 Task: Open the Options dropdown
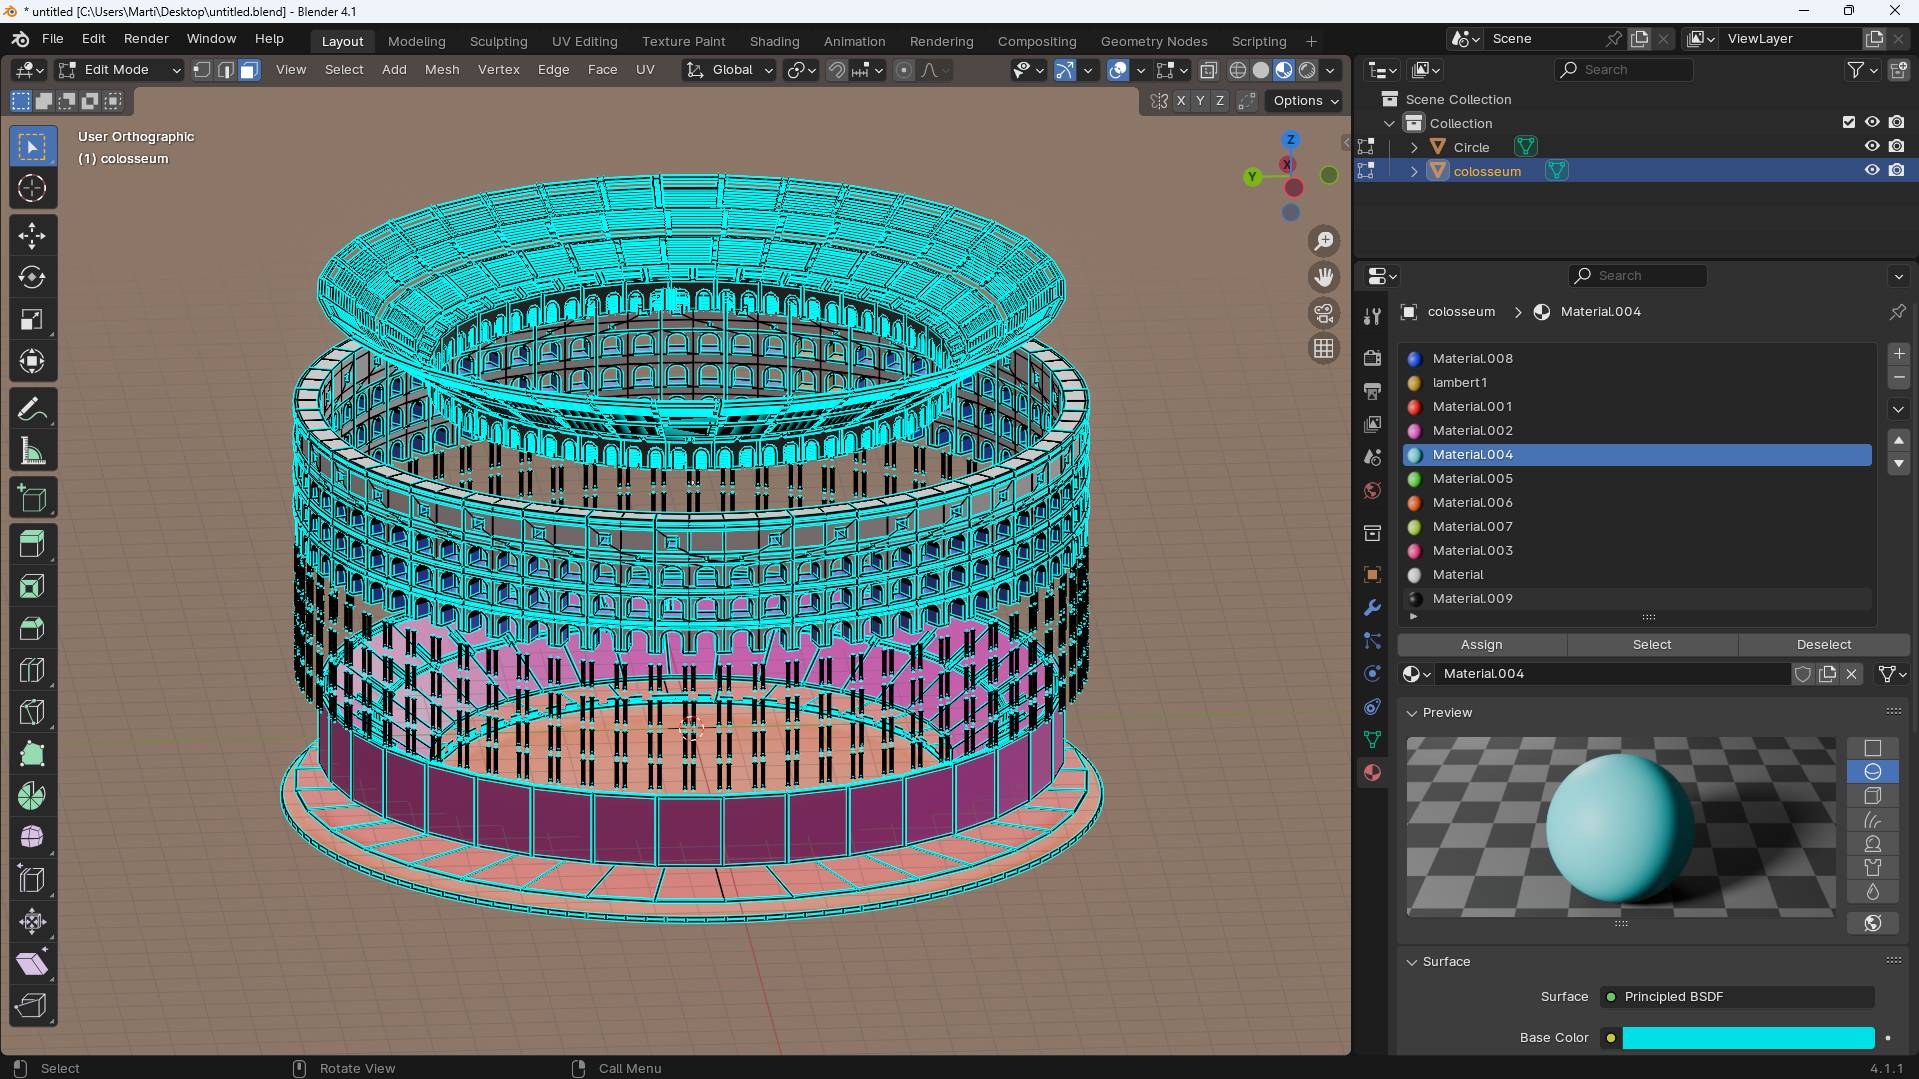tap(1305, 101)
